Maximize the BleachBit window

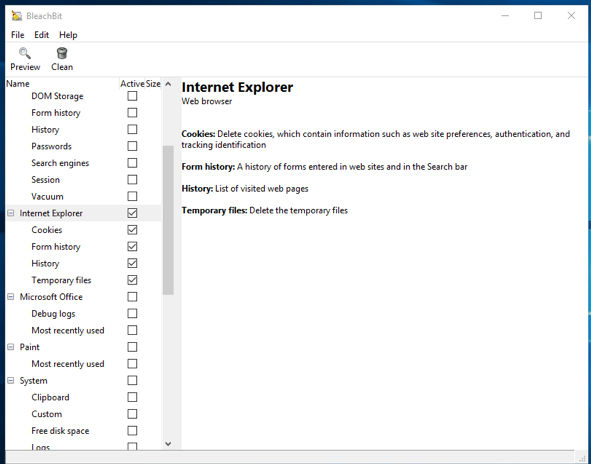(538, 15)
